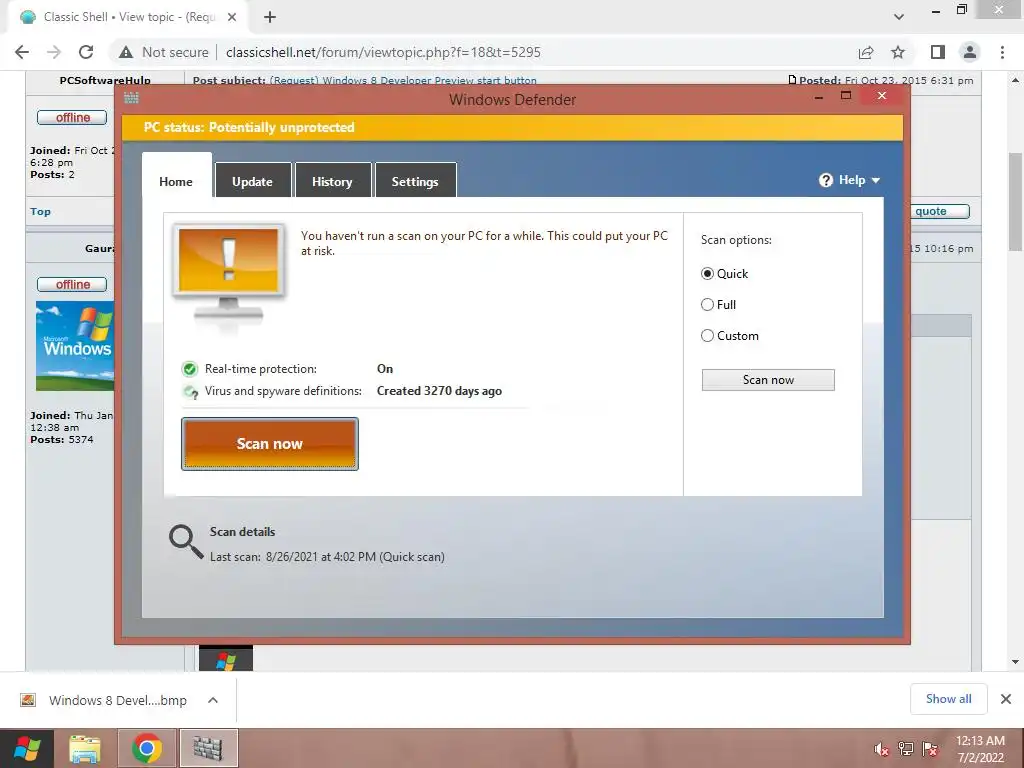
Task: Click the first offline status badge under PCSoftwareHulp
Action: pos(72,118)
